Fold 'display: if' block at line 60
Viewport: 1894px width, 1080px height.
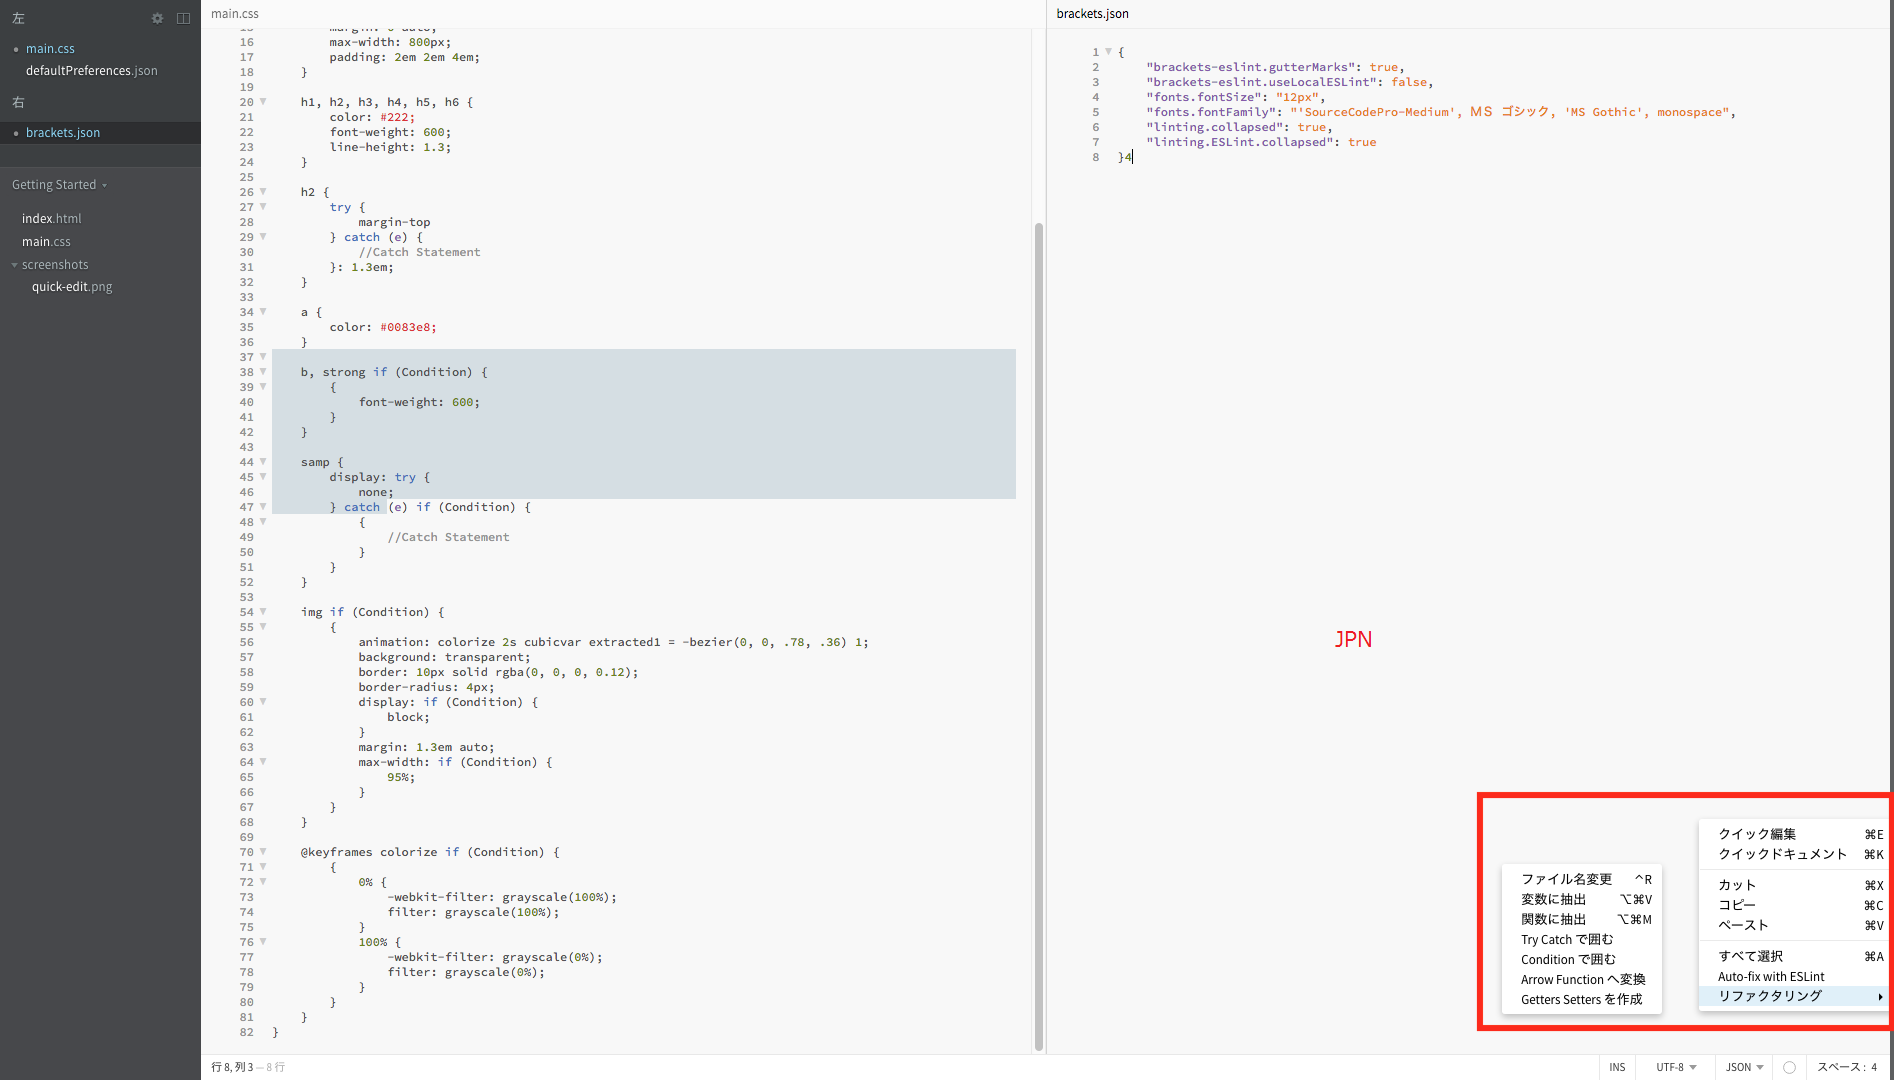click(263, 702)
